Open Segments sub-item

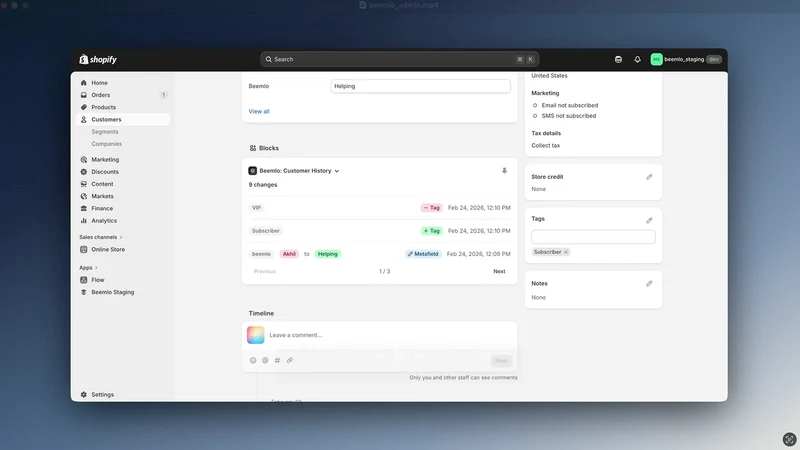pos(105,132)
